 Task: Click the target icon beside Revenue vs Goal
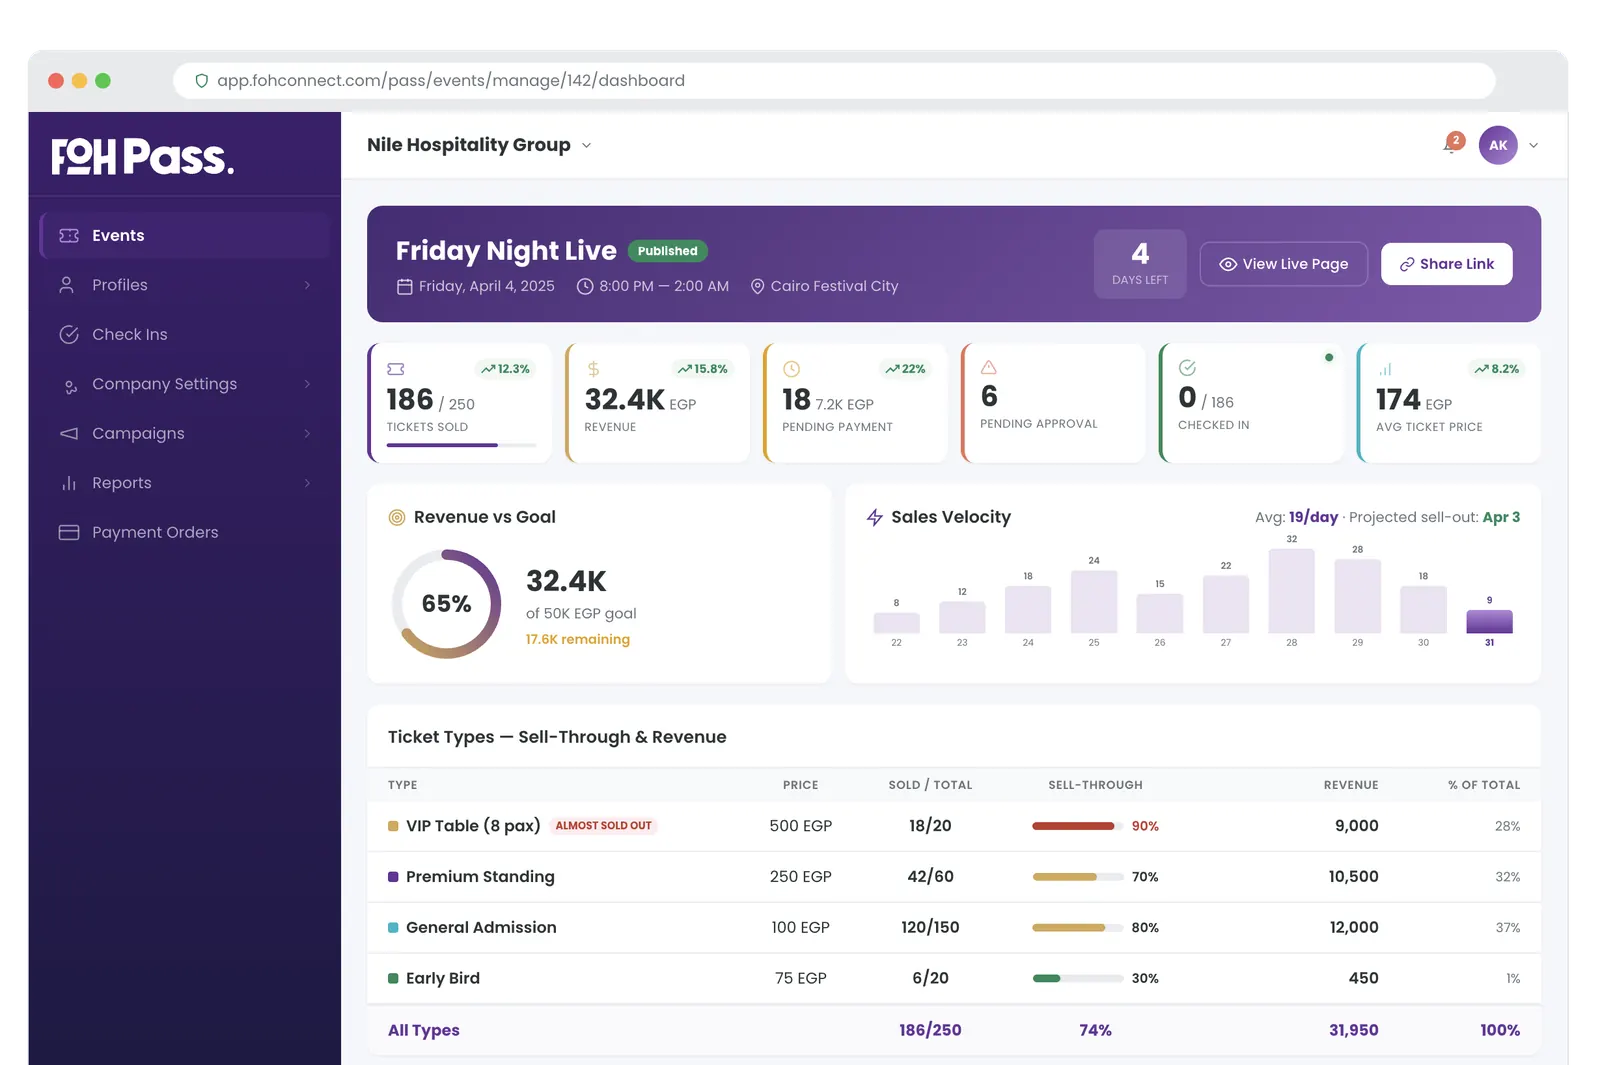coord(397,517)
